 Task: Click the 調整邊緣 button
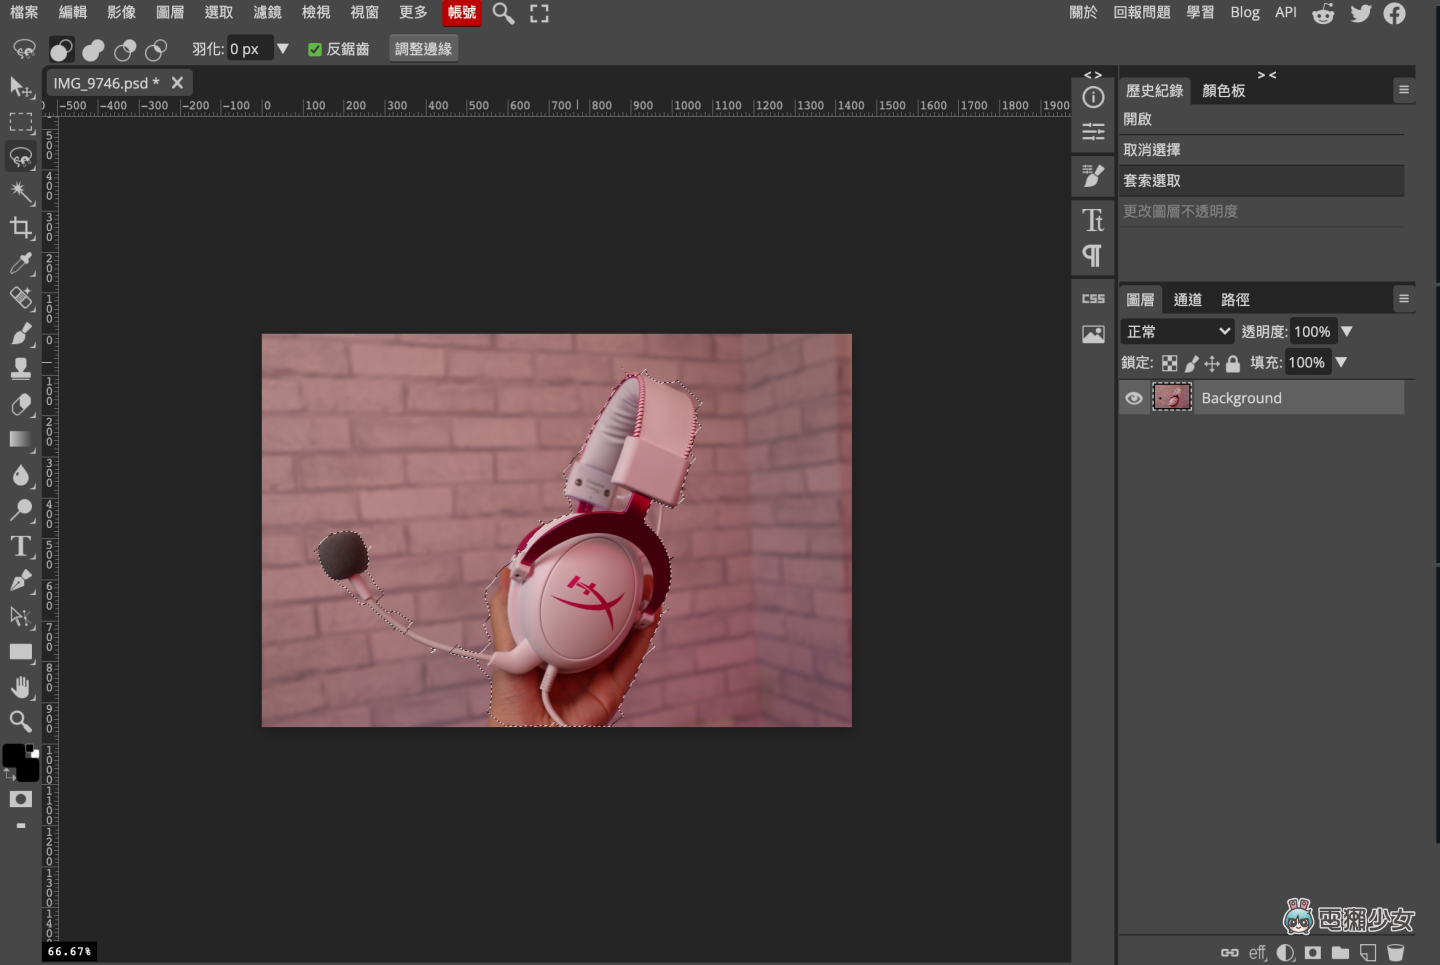click(x=423, y=49)
